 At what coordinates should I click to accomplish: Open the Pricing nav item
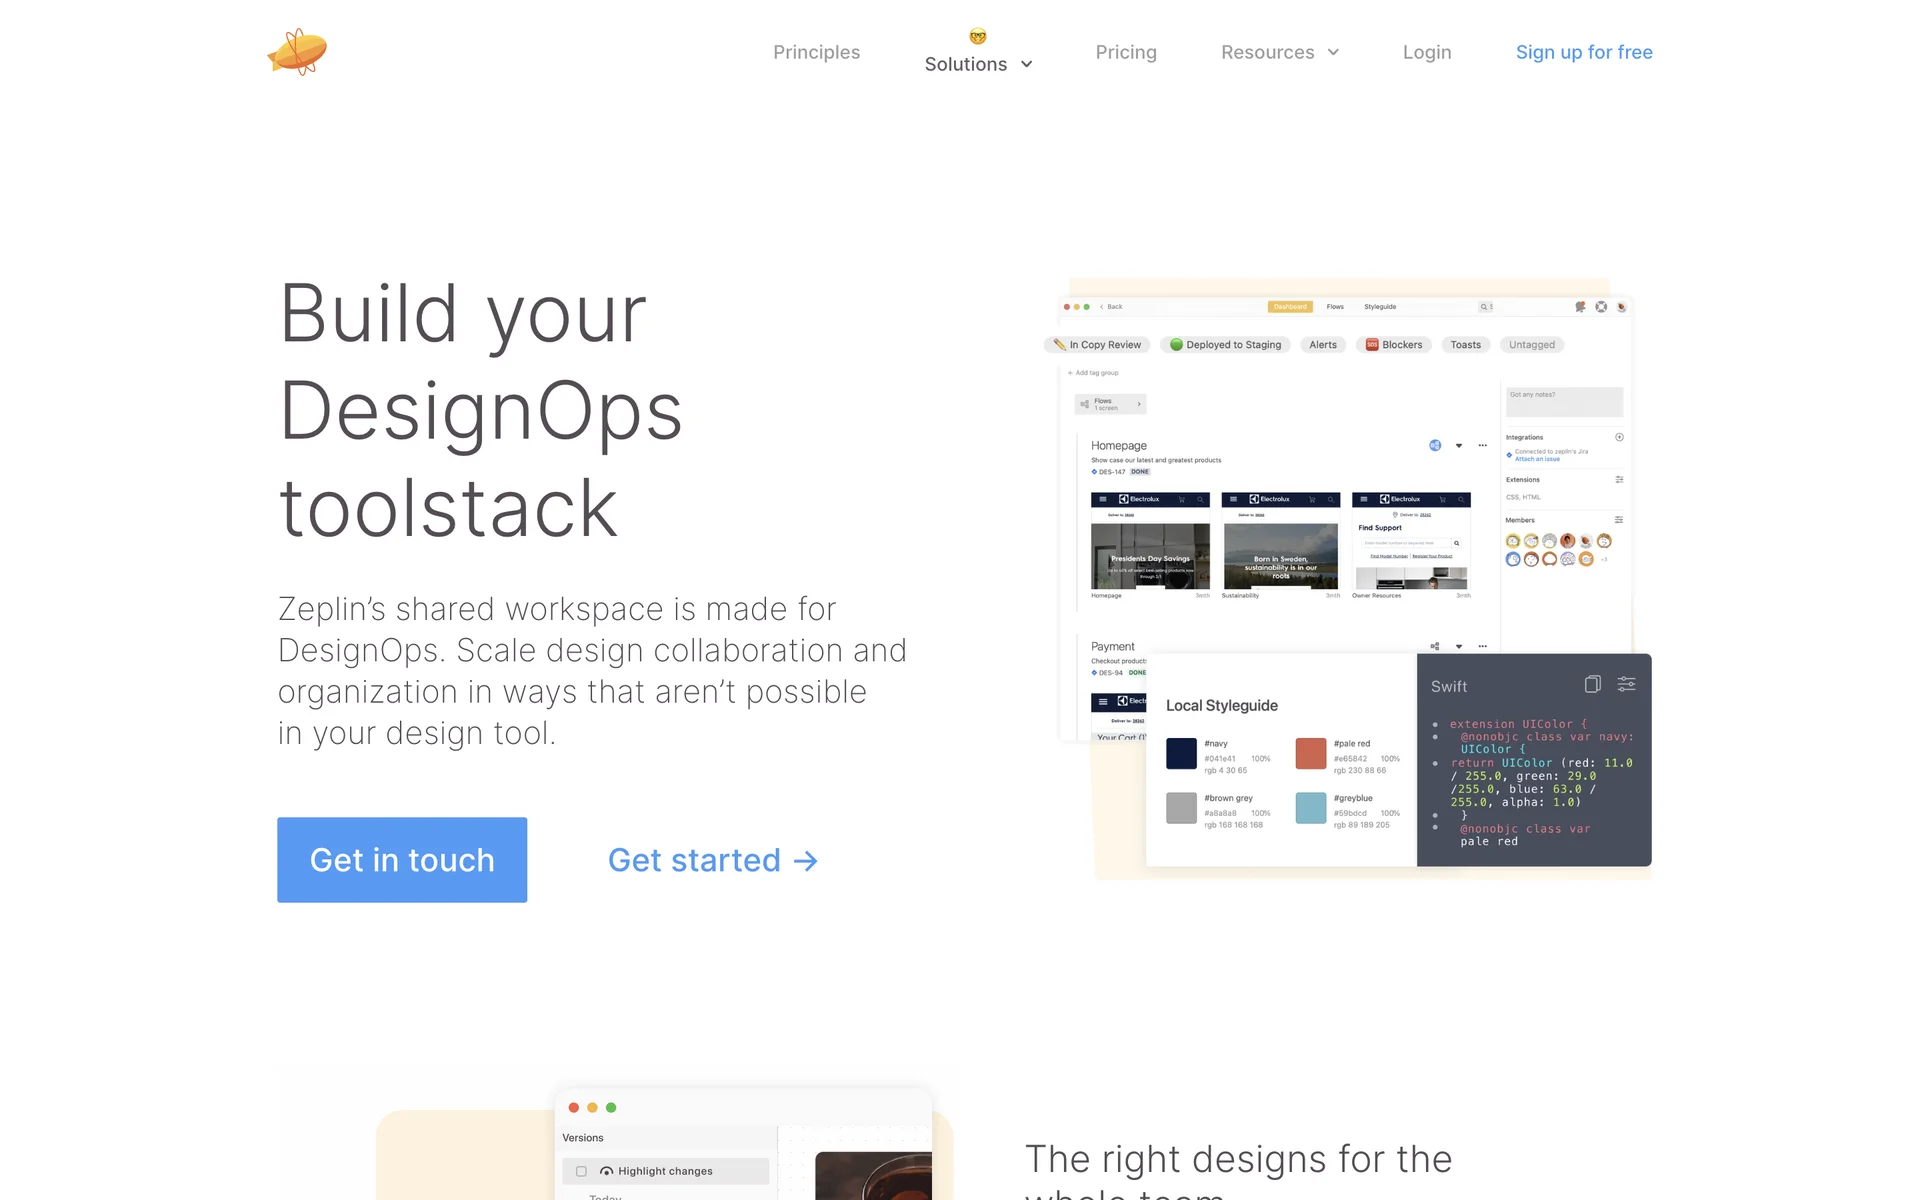coord(1126,52)
